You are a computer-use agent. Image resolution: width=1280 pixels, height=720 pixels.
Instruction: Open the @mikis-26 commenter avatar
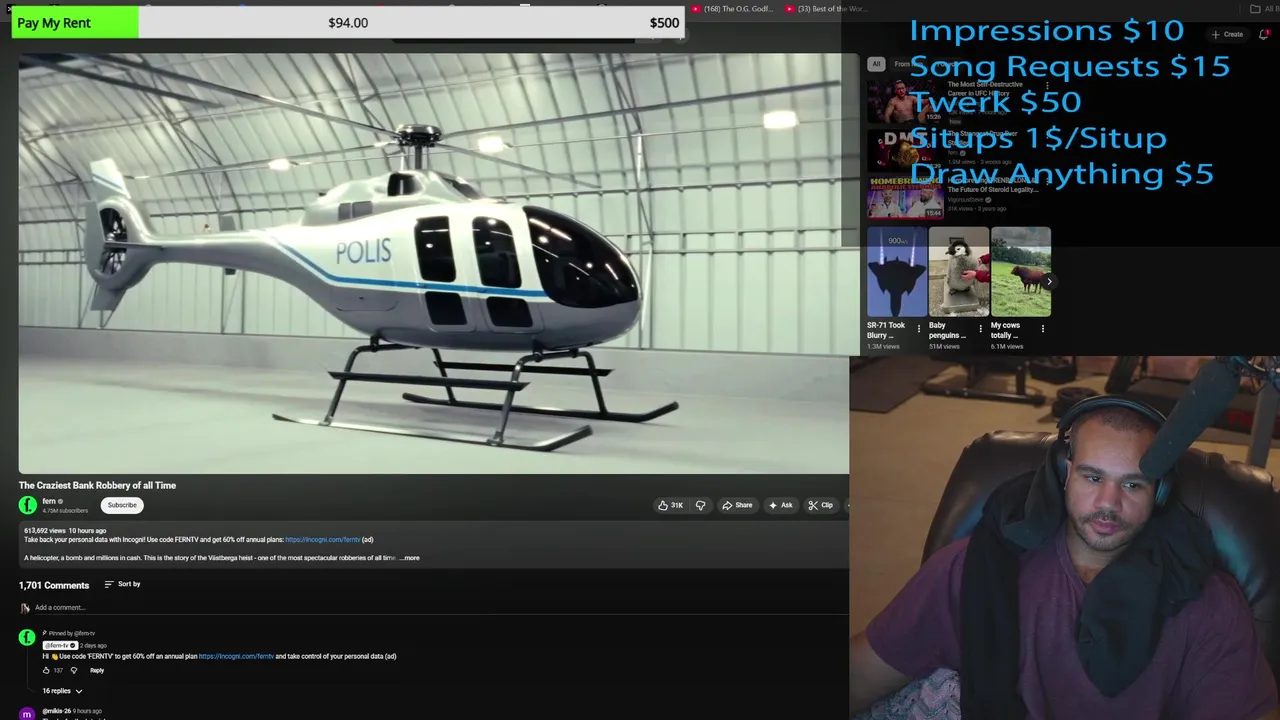[x=27, y=713]
